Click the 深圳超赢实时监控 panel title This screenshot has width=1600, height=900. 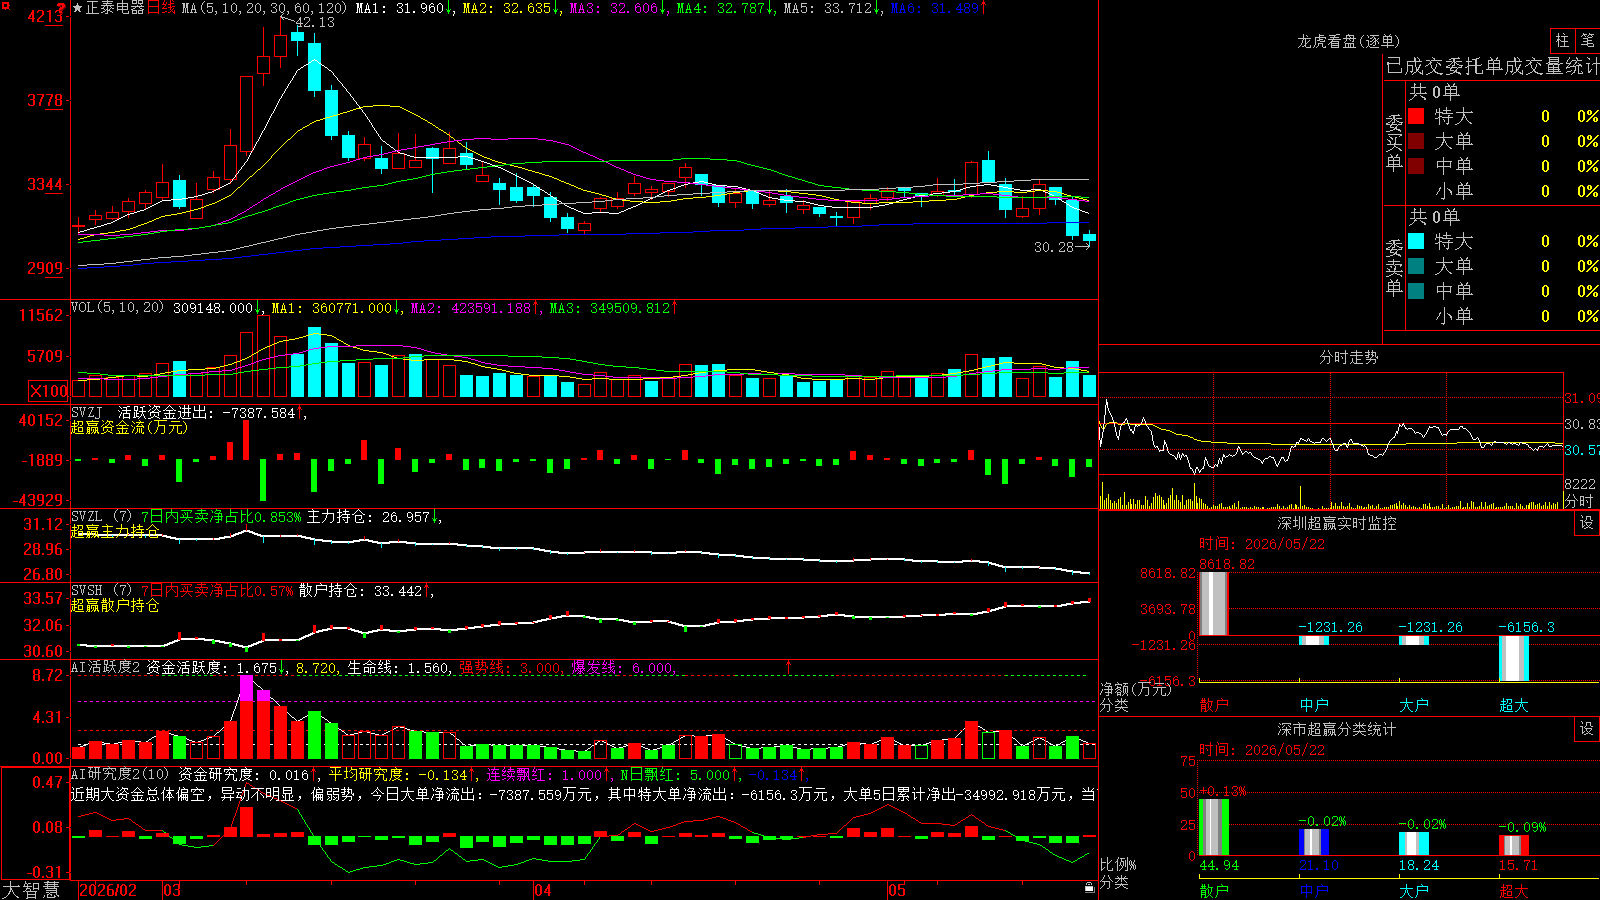pos(1337,523)
